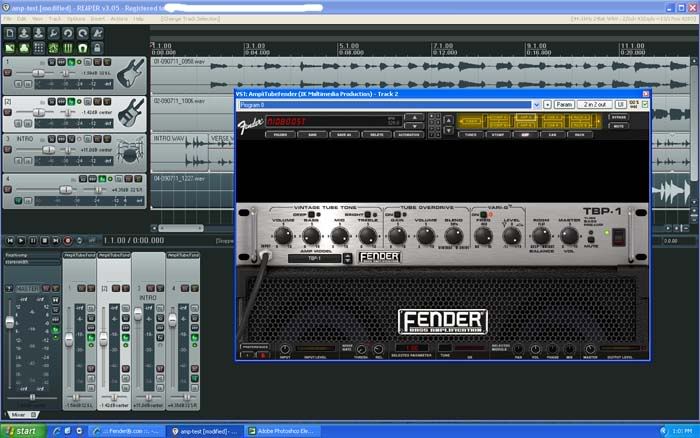Click the Undo arrow in main toolbar
Image resolution: width=700 pixels, height=438 pixels.
coord(70,33)
